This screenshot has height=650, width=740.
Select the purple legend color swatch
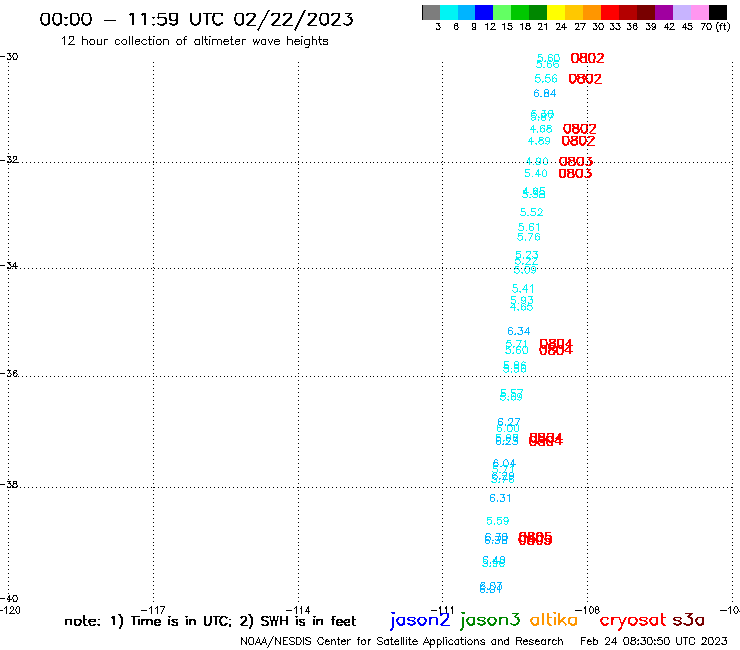point(664,12)
